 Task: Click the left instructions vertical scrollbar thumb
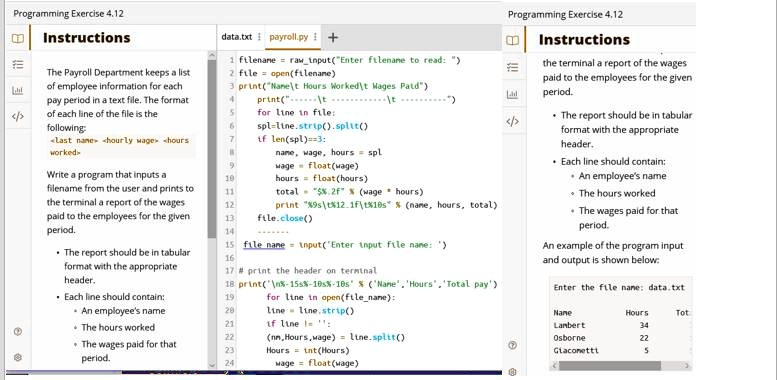[212, 149]
